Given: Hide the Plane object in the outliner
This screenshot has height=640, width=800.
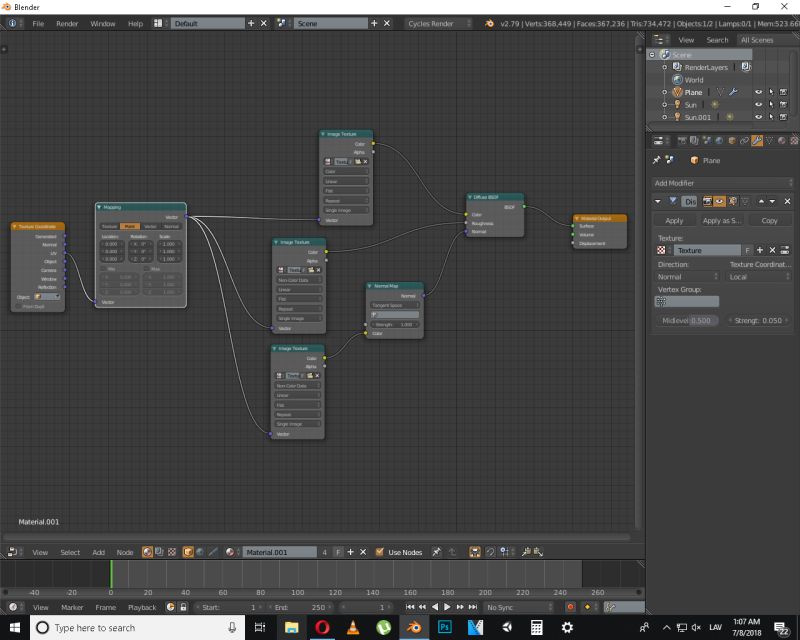Looking at the screenshot, I should 758,91.
